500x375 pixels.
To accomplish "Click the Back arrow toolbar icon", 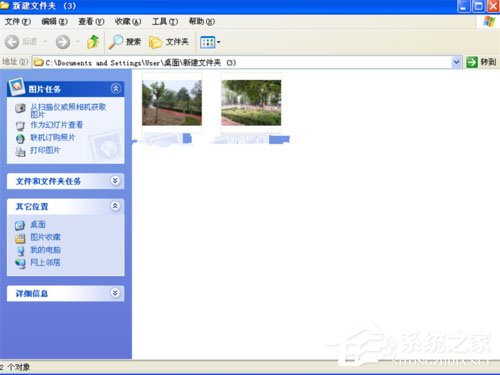I will point(12,42).
